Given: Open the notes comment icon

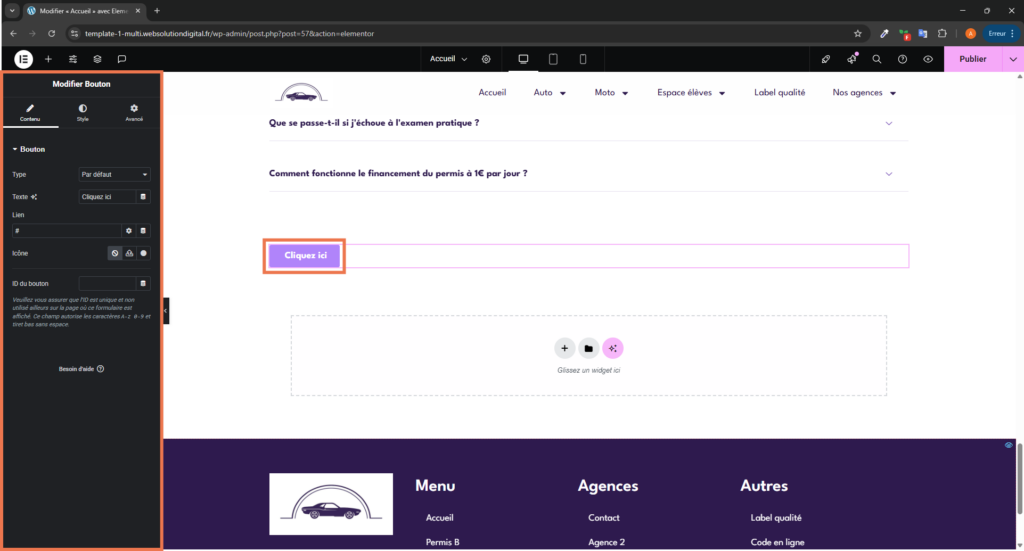Looking at the screenshot, I should tap(122, 59).
